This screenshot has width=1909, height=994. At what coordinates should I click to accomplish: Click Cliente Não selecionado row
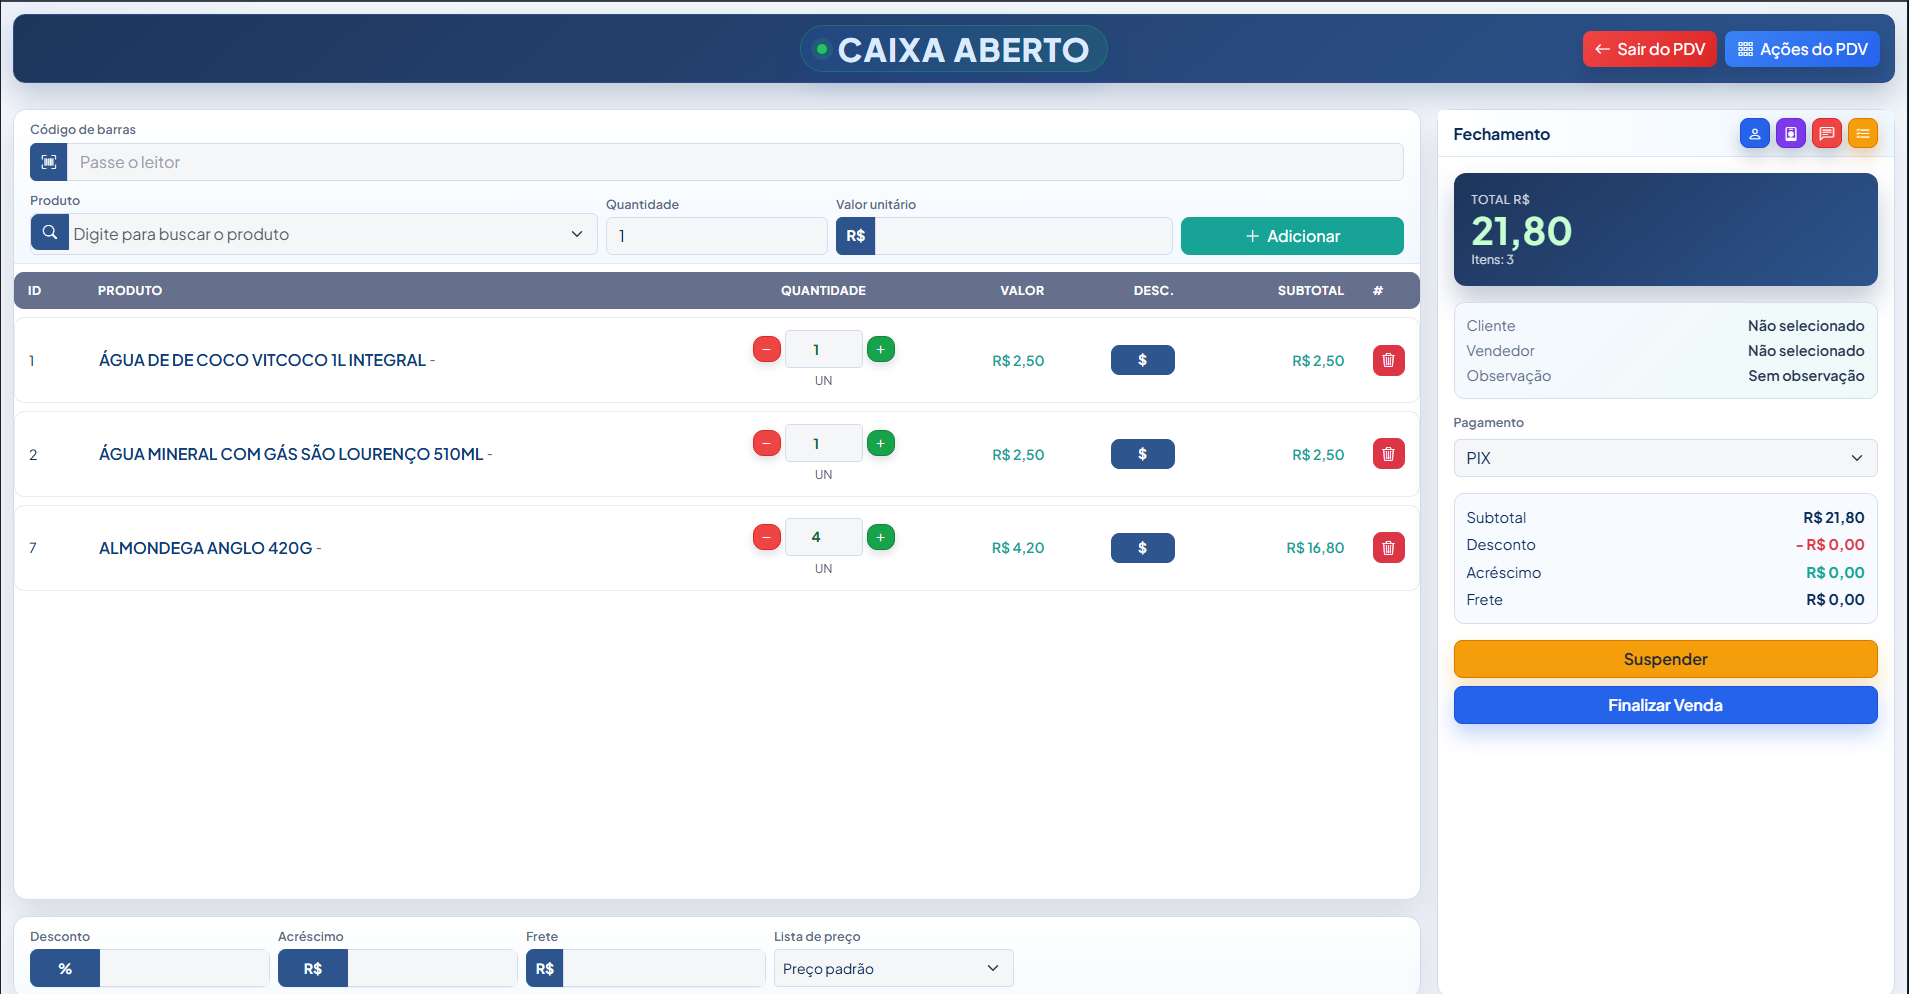(1665, 326)
